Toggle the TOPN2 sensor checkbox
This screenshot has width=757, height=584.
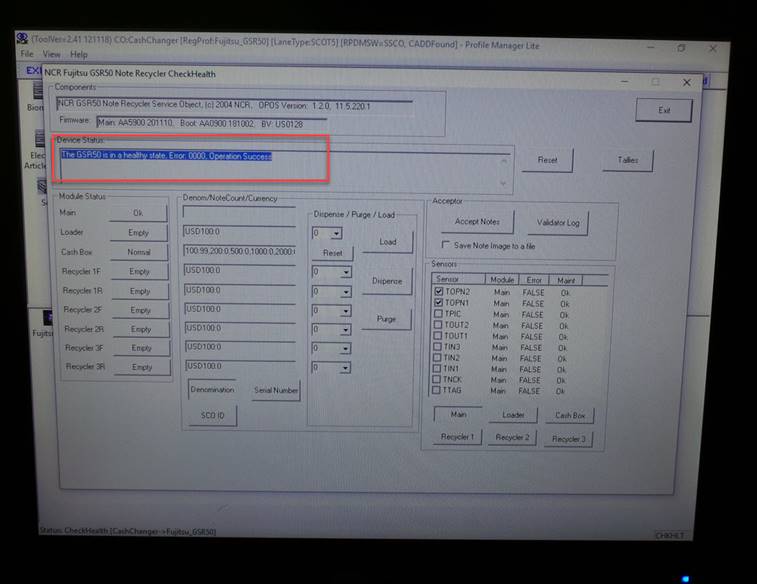[x=438, y=291]
